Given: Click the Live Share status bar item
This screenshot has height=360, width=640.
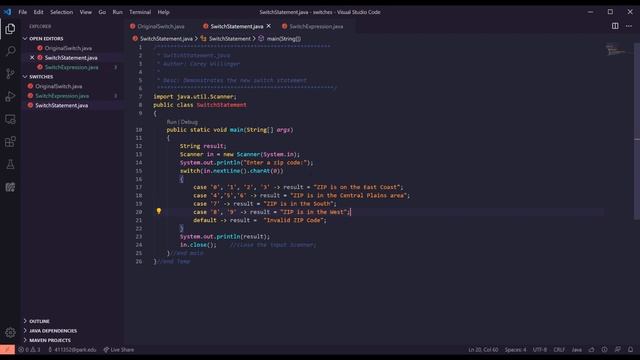Looking at the screenshot, I should (119, 350).
